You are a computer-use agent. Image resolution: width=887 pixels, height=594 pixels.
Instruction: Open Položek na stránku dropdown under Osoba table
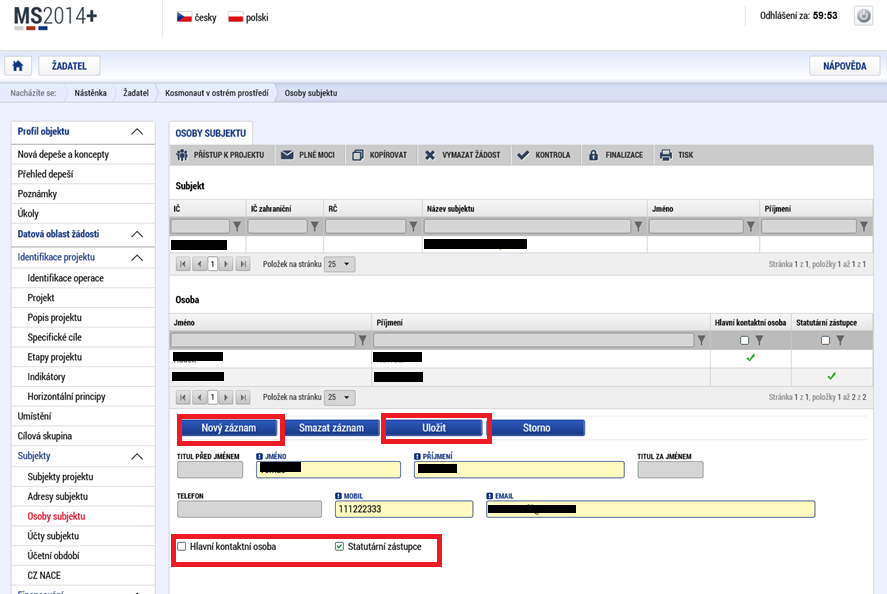pyautogui.click(x=339, y=397)
